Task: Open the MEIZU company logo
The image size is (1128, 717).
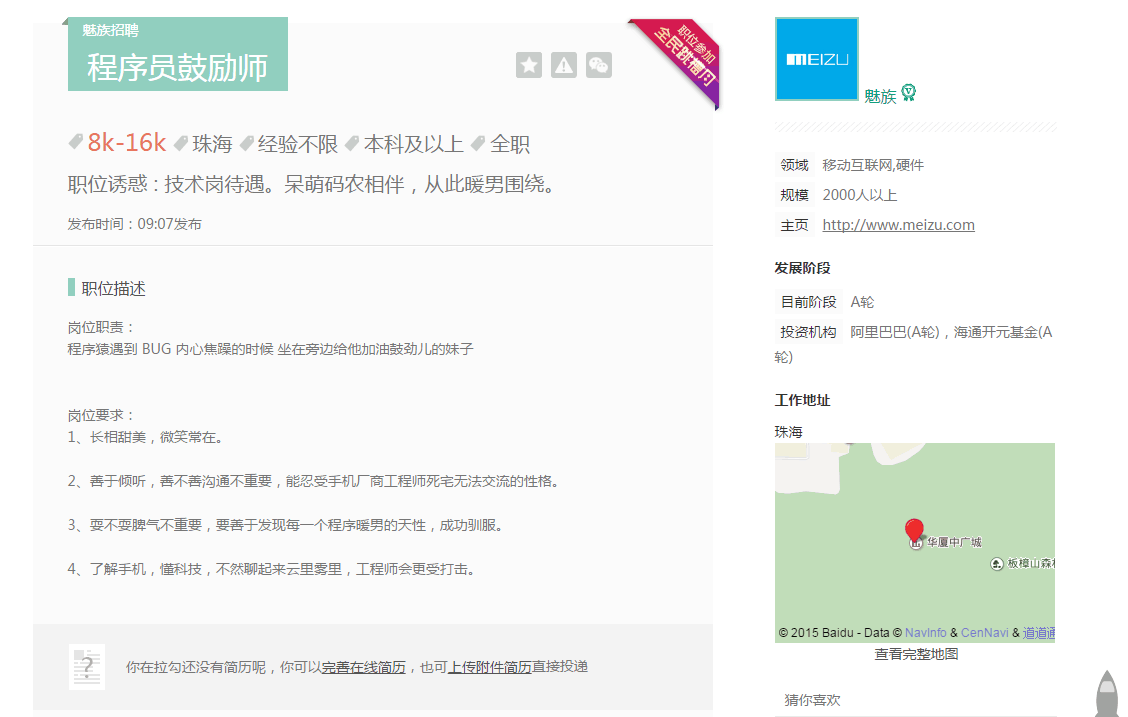Action: tap(817, 59)
